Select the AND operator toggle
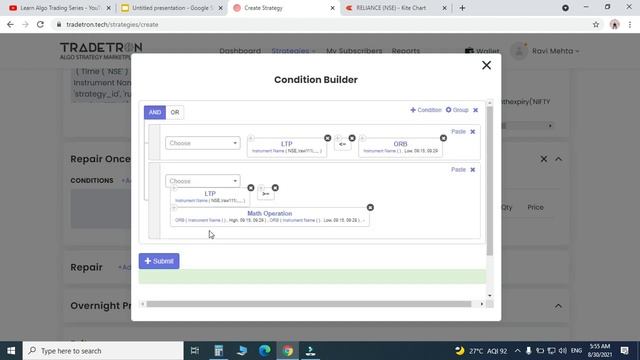This screenshot has height=360, width=640. coord(155,112)
